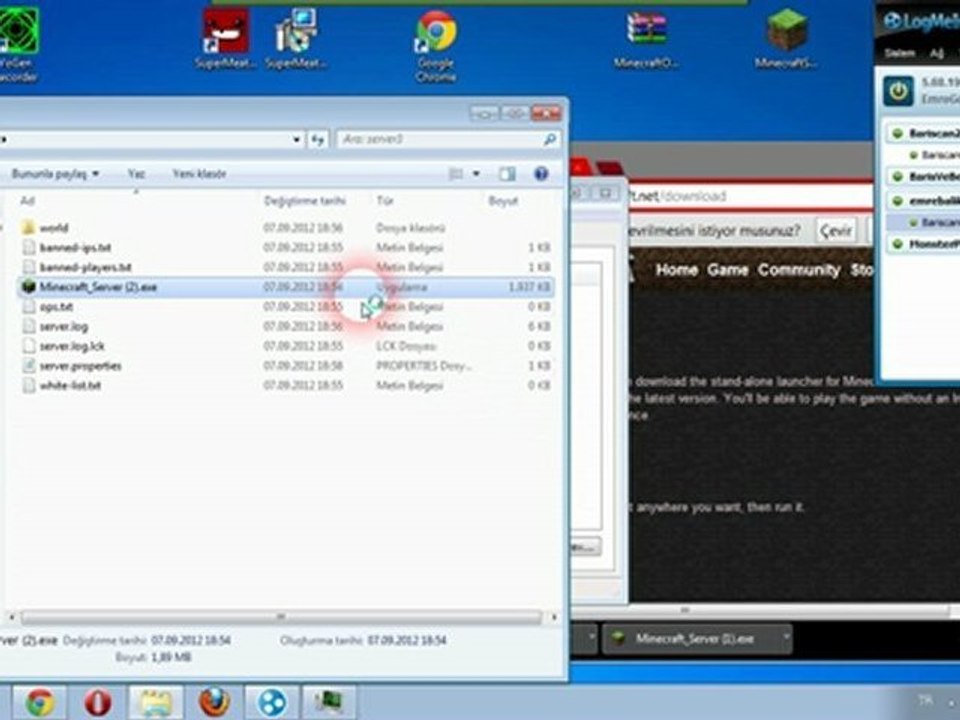960x720 pixels.
Task: Open the dropdown arrow on the download bar item
Action: click(786, 638)
